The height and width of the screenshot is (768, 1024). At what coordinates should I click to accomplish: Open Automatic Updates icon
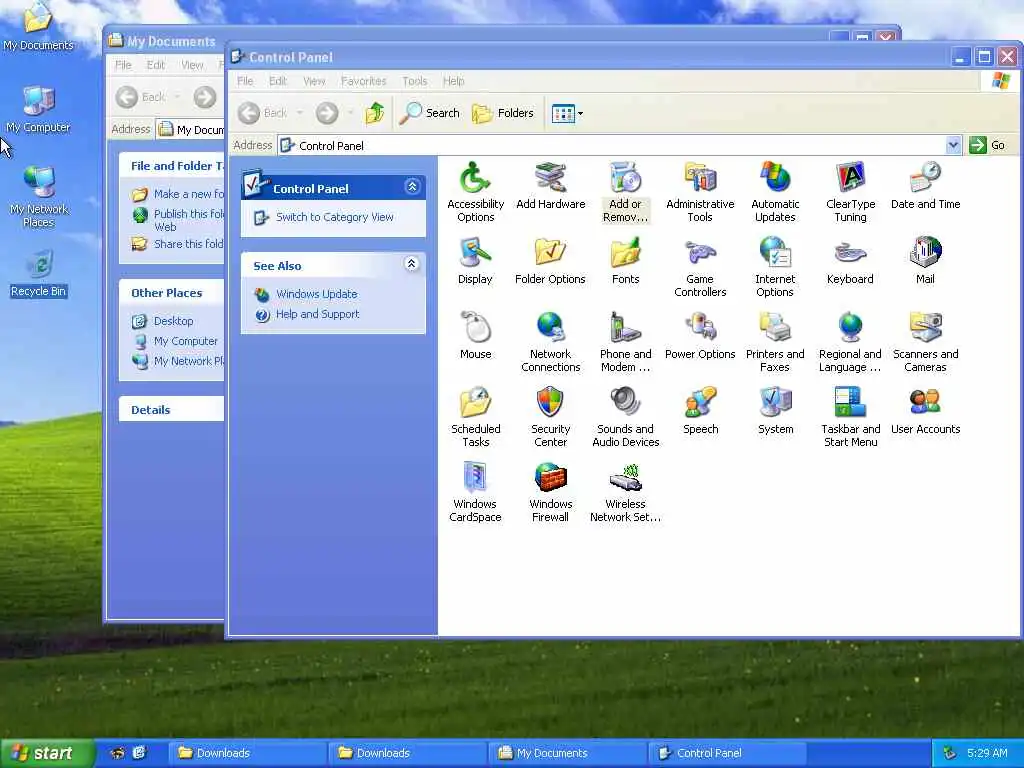pyautogui.click(x=775, y=193)
